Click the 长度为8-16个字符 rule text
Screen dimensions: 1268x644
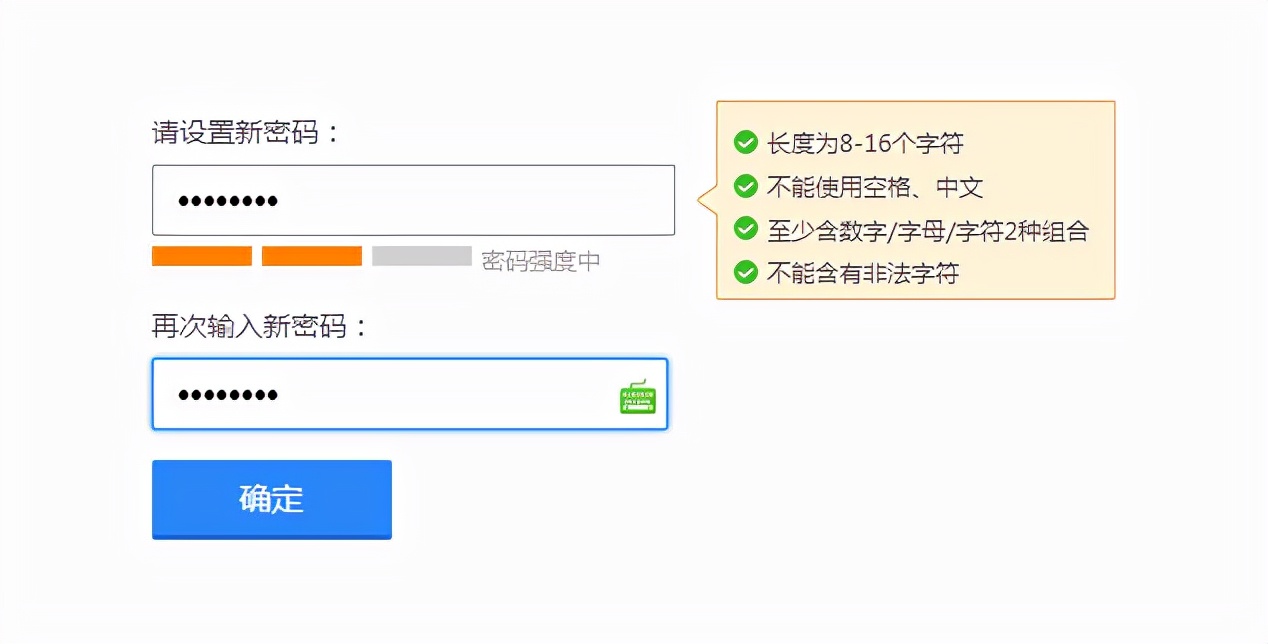865,144
